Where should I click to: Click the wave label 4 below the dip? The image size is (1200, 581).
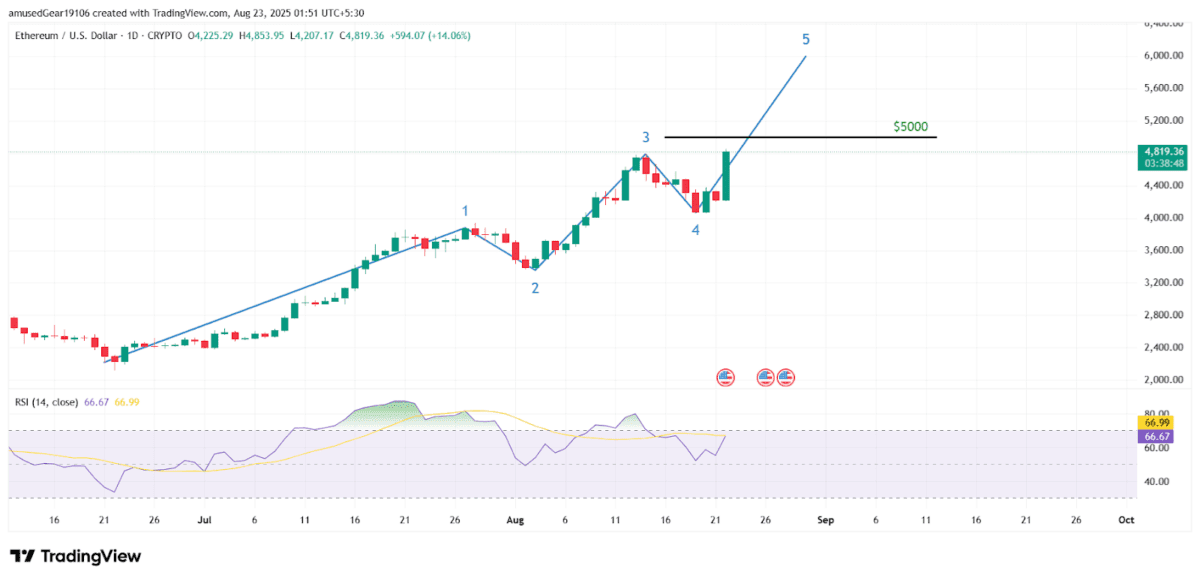(695, 230)
